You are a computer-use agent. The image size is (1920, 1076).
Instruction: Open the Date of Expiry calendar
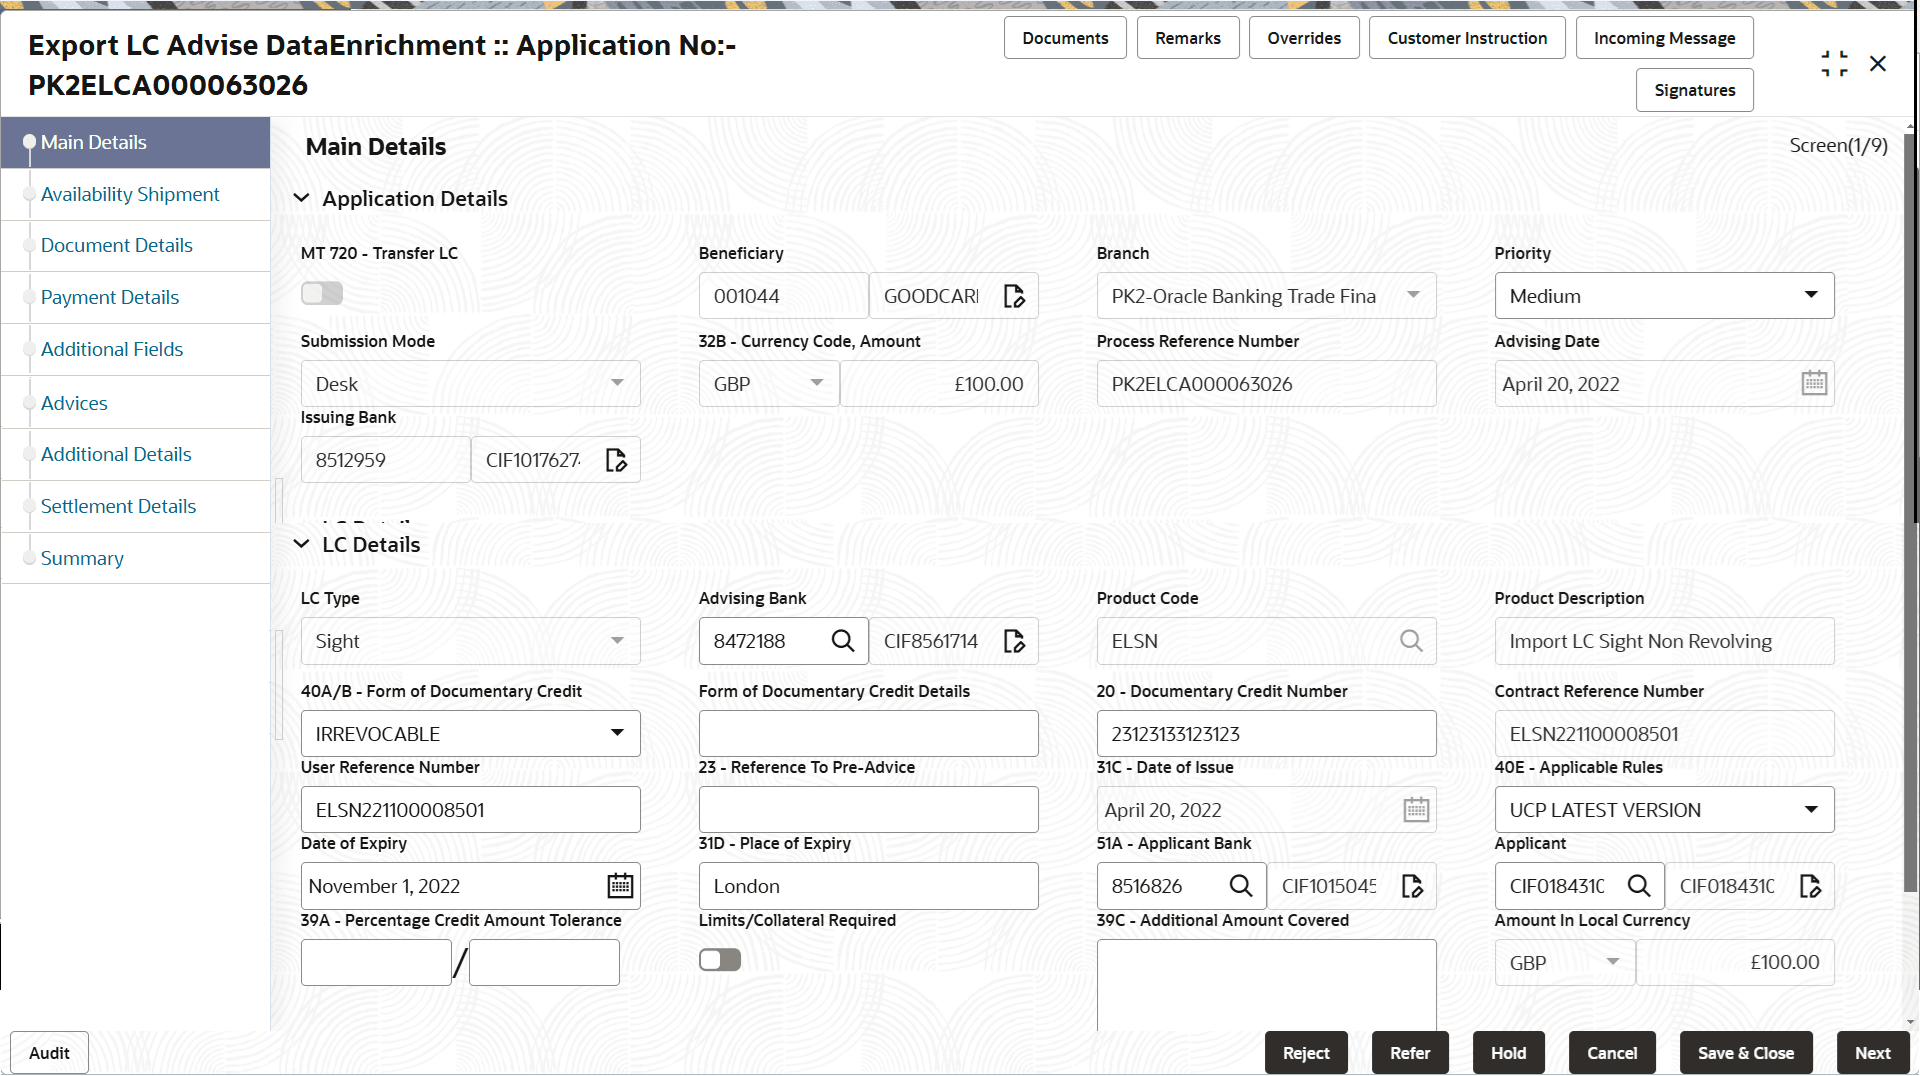[x=620, y=886]
